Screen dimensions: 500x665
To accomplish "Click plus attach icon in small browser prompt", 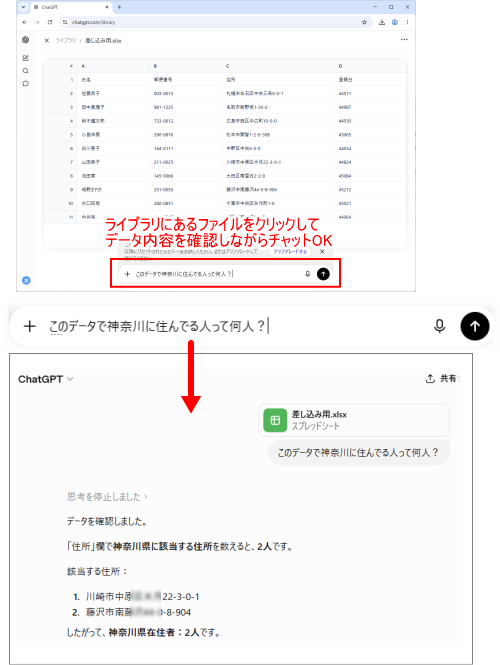I will click(x=127, y=274).
